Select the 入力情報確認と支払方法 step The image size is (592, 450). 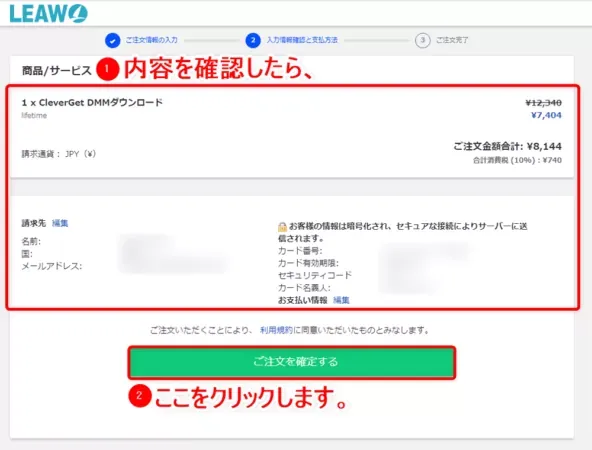[x=302, y=40]
